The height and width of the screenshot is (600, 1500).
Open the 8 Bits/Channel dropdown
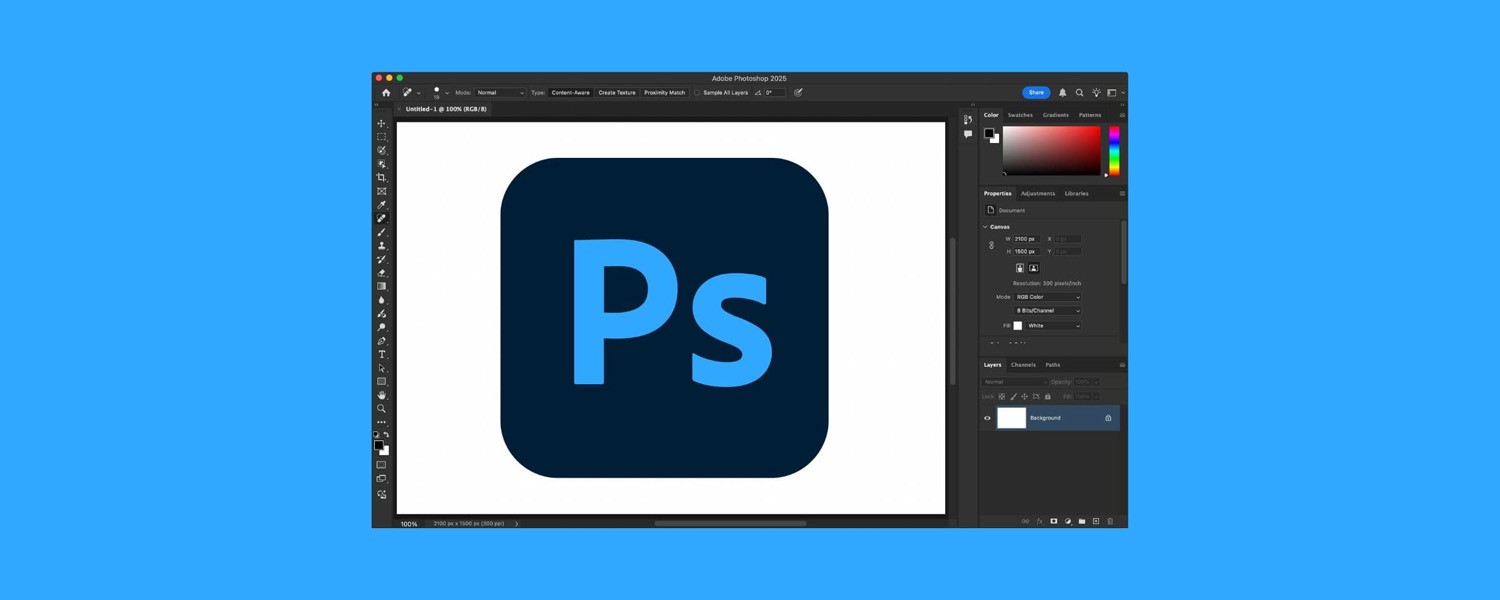[x=1047, y=311]
